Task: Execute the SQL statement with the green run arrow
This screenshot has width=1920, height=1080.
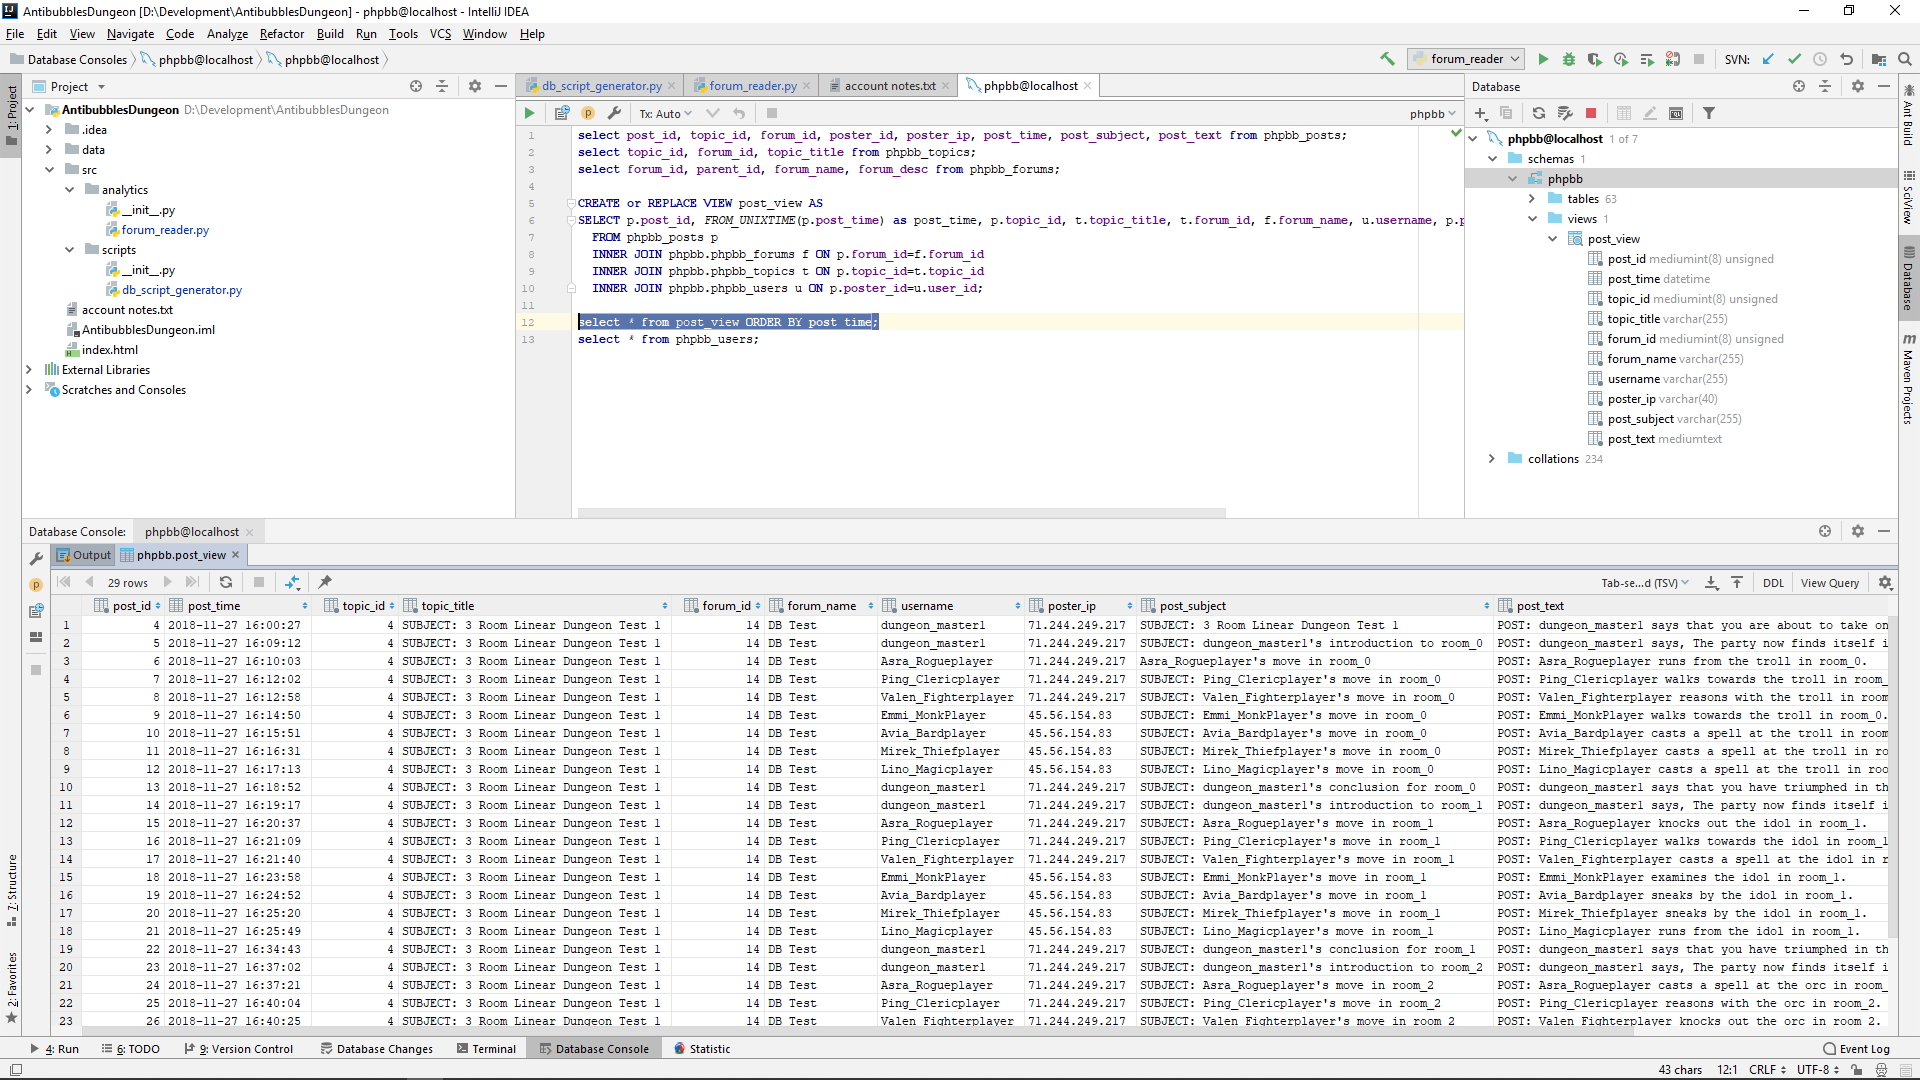Action: [529, 113]
